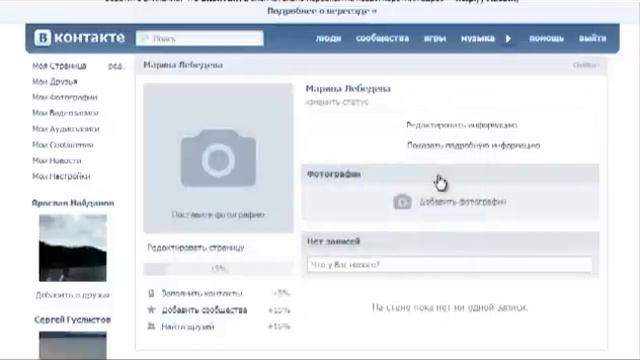Click Добавить в друзья under suggested friend
Viewport: 640px width, 360px height.
(73, 295)
